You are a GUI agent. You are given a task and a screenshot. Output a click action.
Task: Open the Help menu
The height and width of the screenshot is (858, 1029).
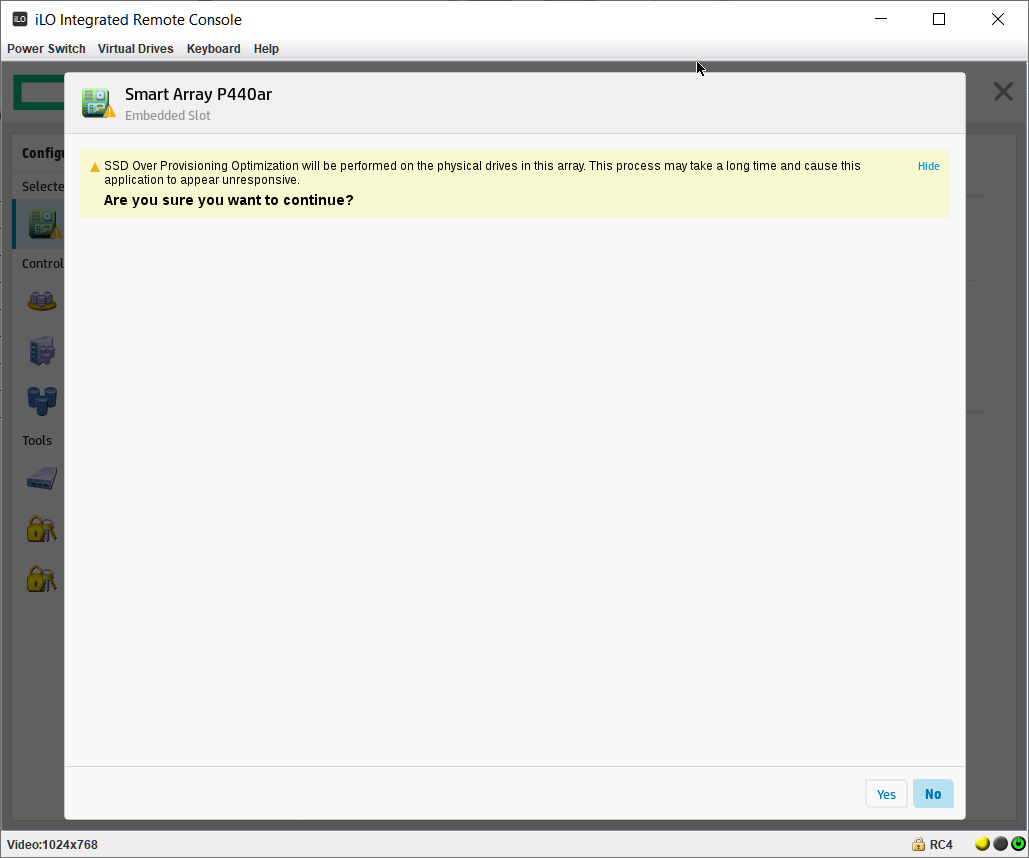click(266, 49)
